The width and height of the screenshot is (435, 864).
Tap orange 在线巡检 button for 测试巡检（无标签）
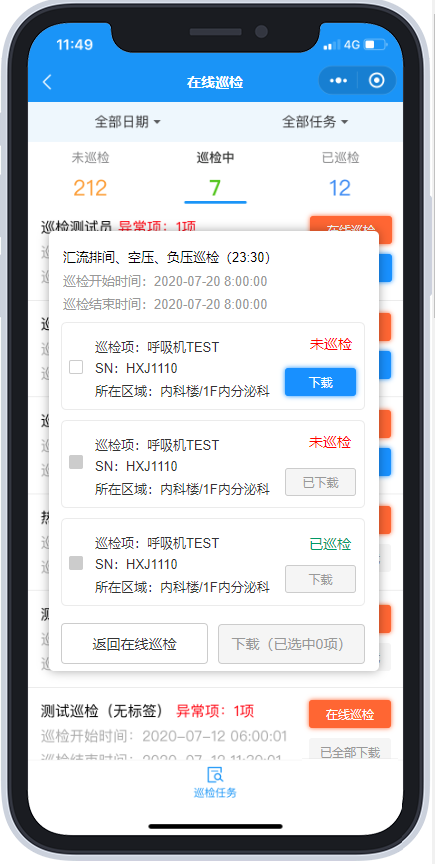pos(350,714)
